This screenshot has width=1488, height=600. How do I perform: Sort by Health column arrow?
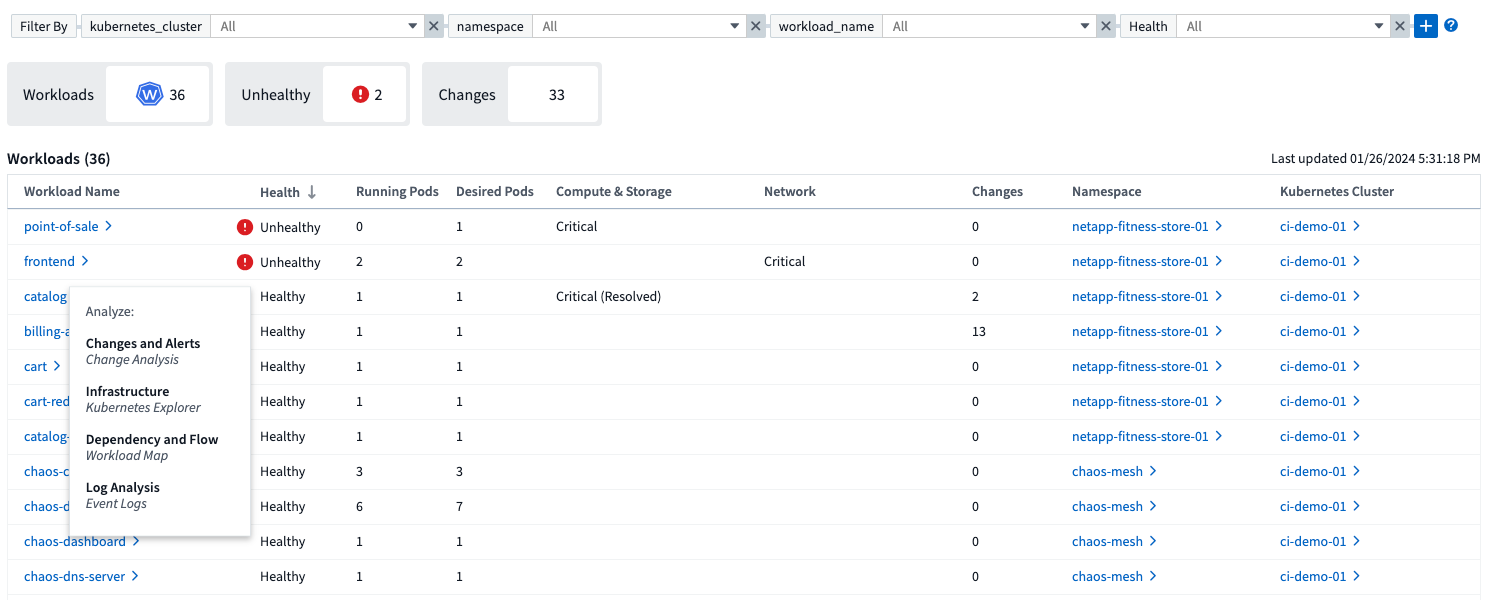312,192
